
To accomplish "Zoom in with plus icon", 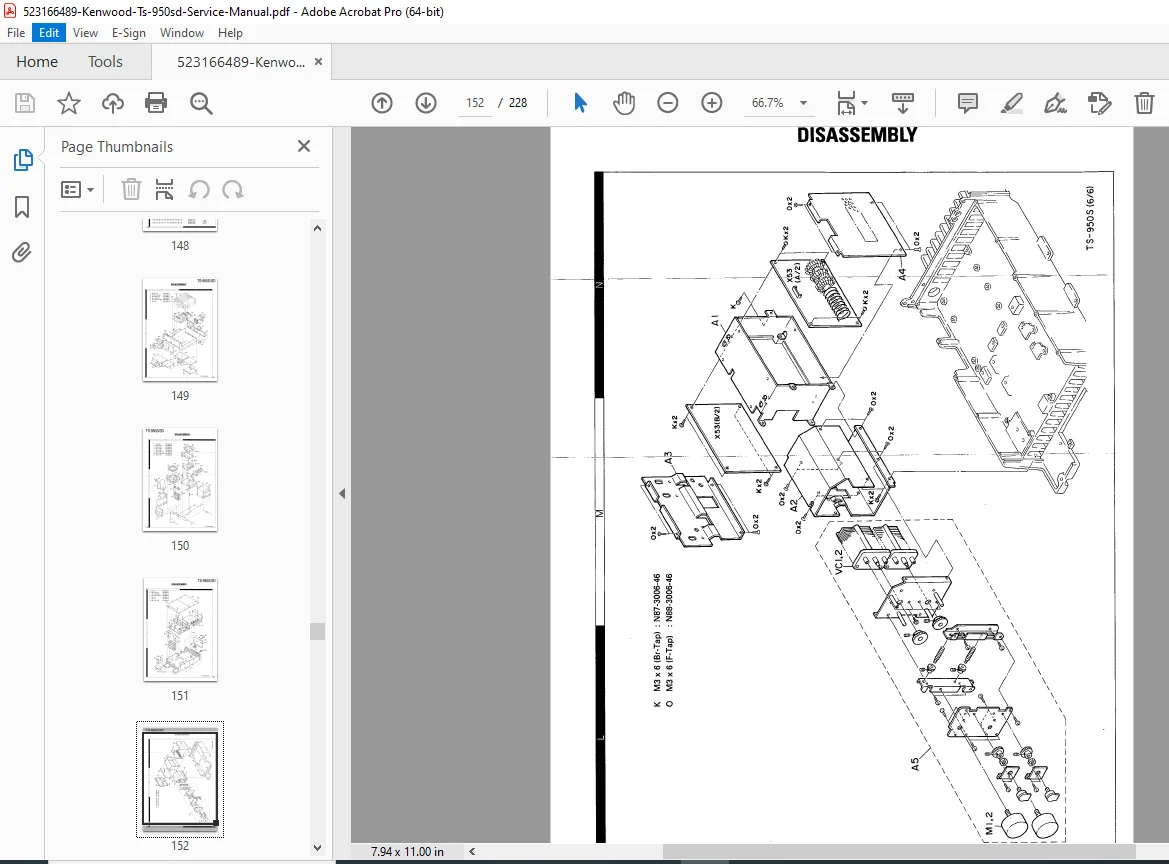I will tap(712, 103).
